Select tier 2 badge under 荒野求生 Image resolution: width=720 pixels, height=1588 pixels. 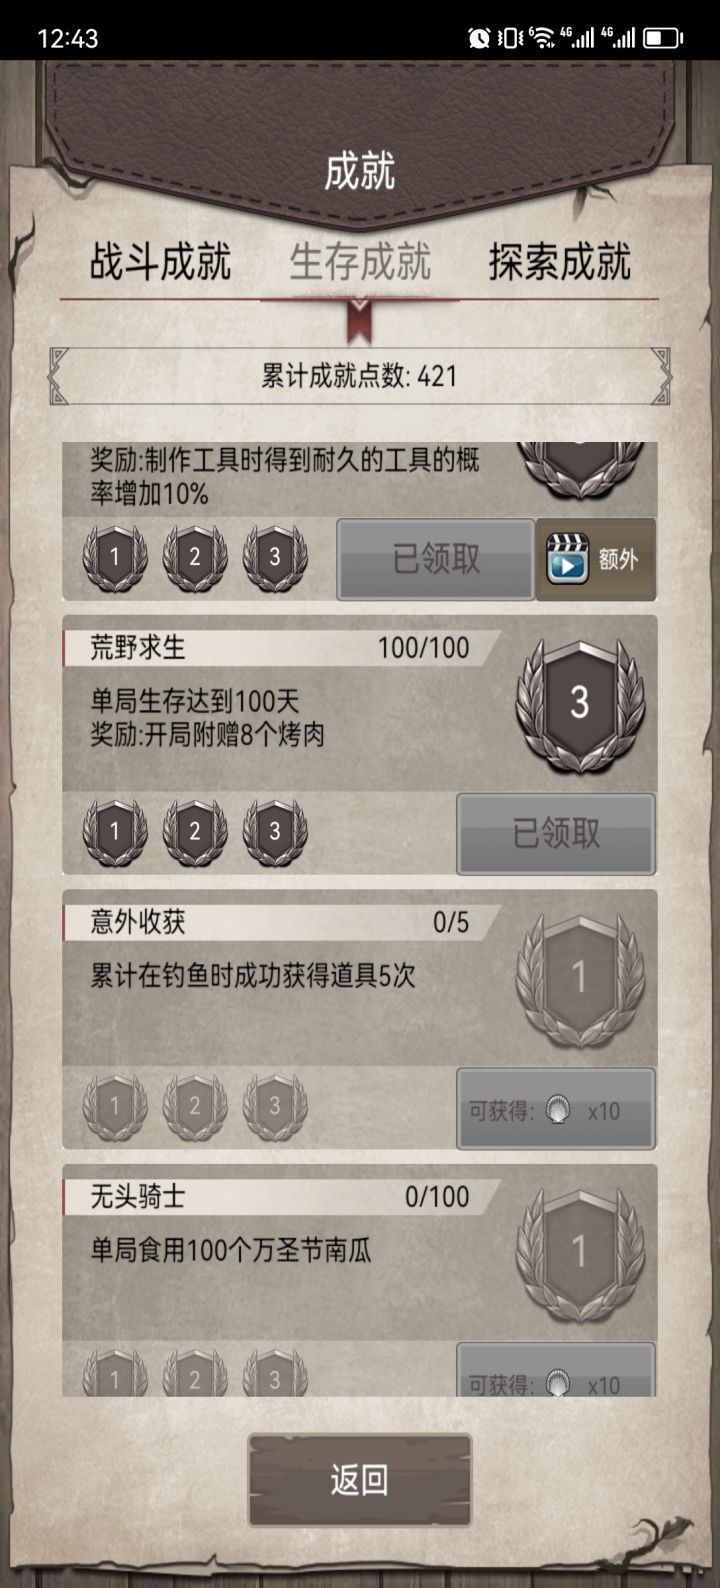point(195,832)
